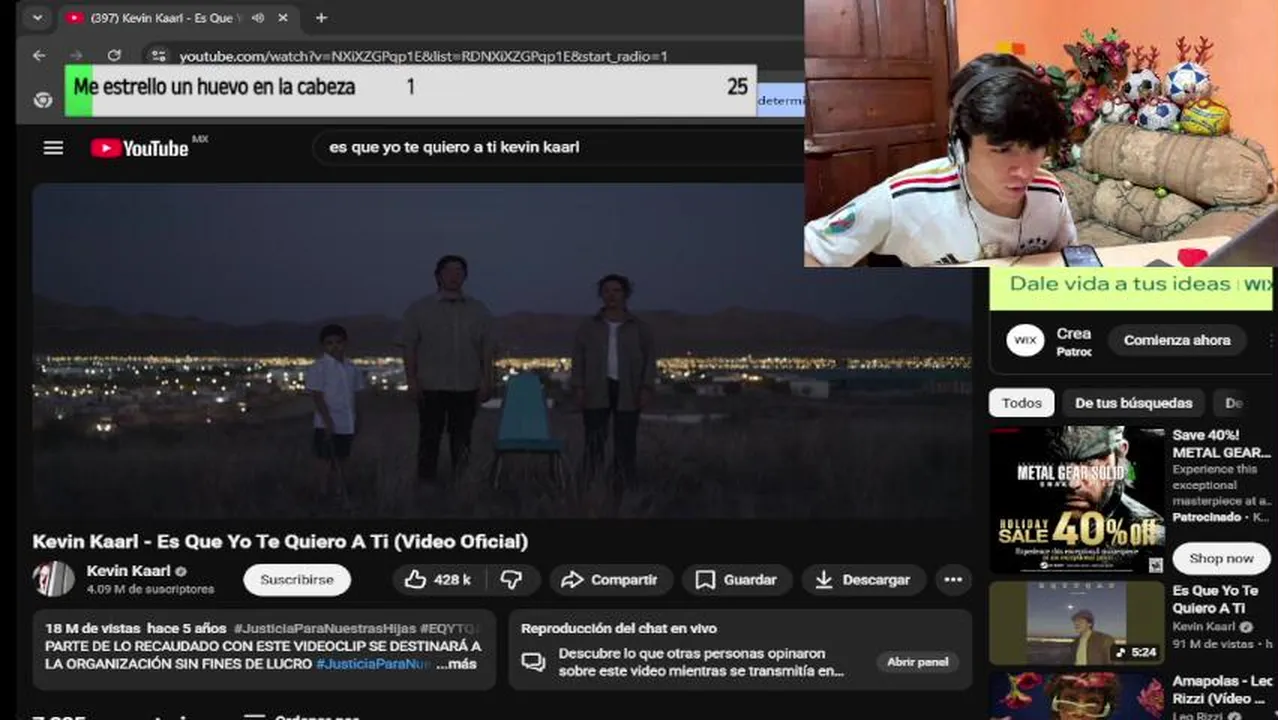Click Shop now on the Metal Gear ad
Screen dimensions: 1278x720
[x=1221, y=559]
